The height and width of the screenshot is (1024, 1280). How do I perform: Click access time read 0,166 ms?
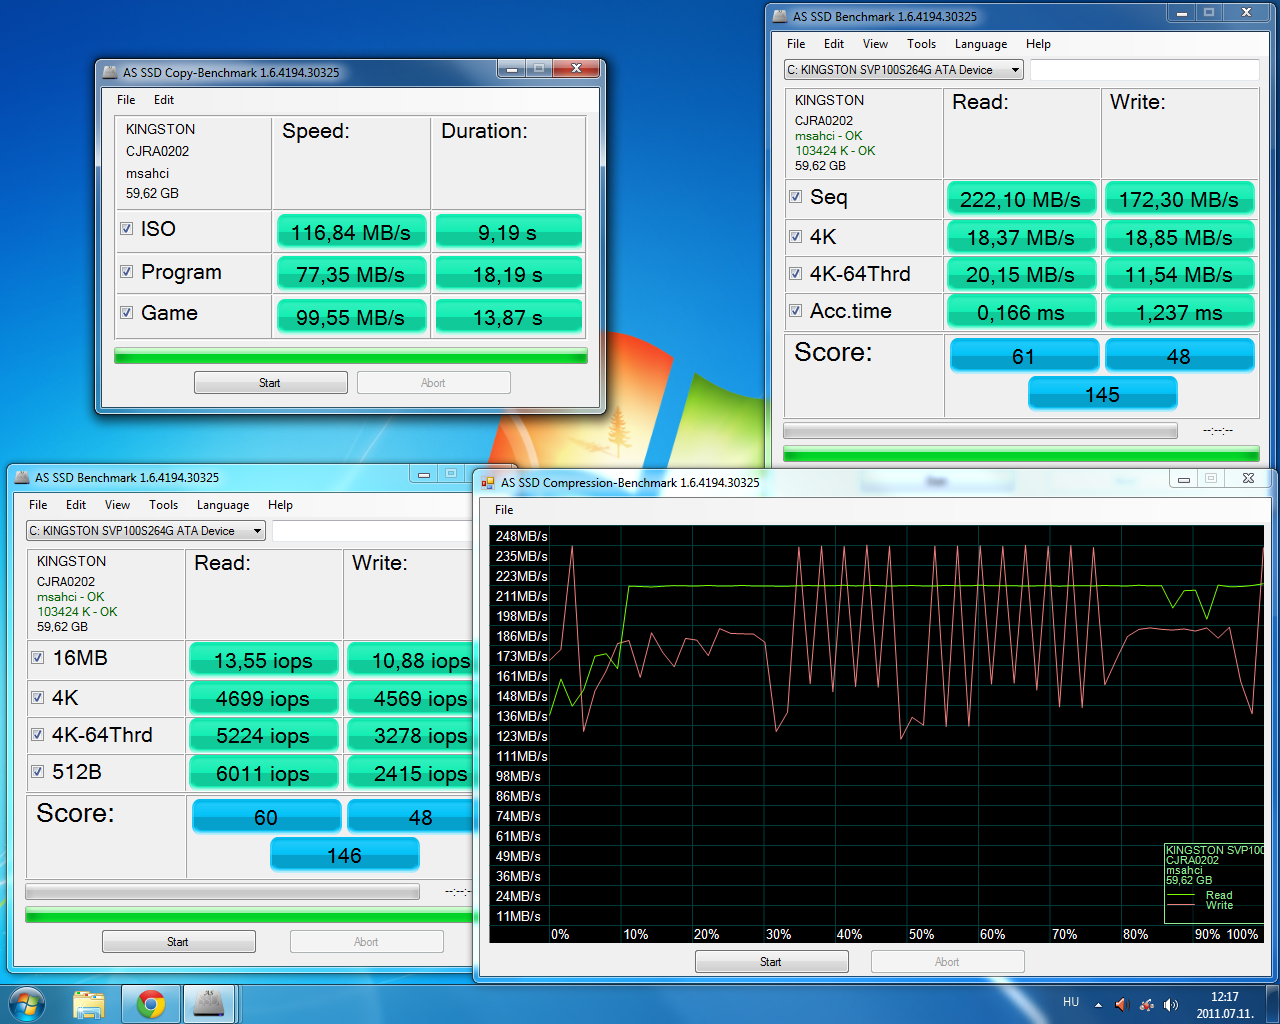(1021, 312)
